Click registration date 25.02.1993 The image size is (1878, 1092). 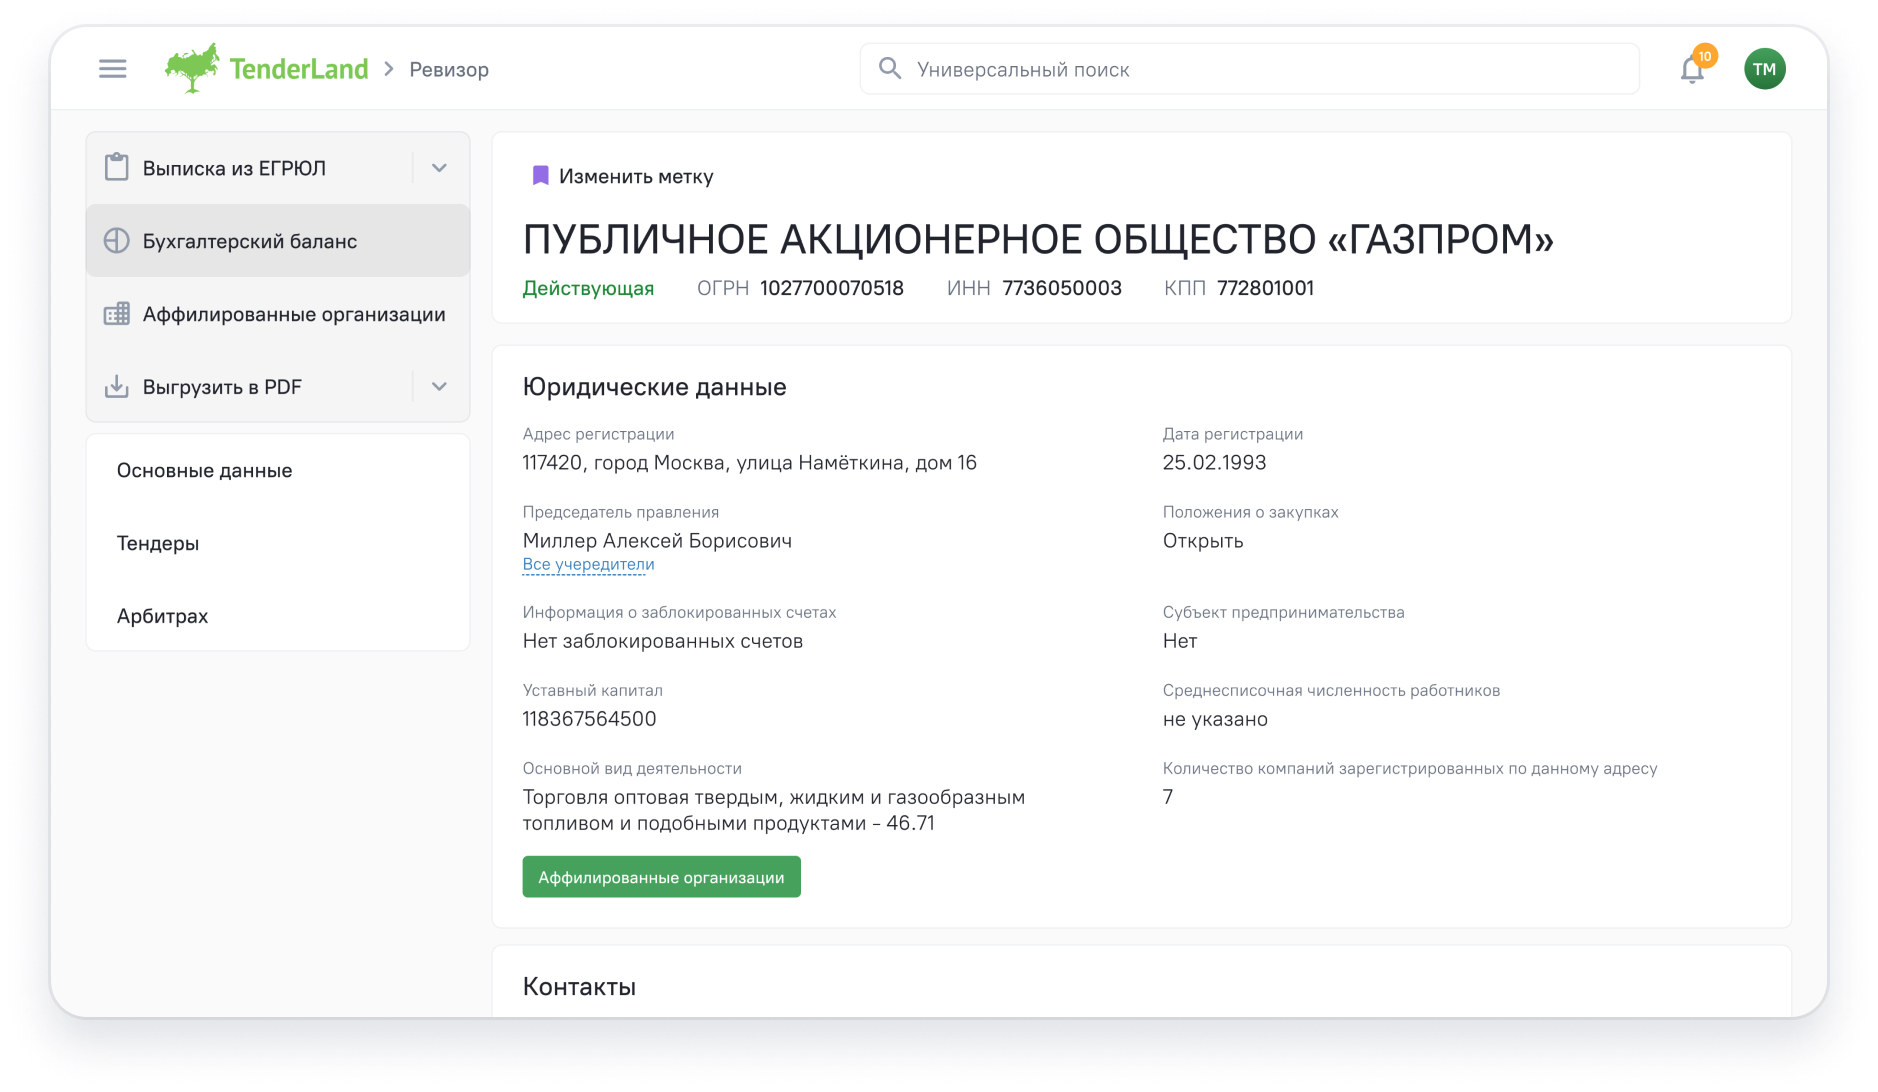pos(1214,463)
